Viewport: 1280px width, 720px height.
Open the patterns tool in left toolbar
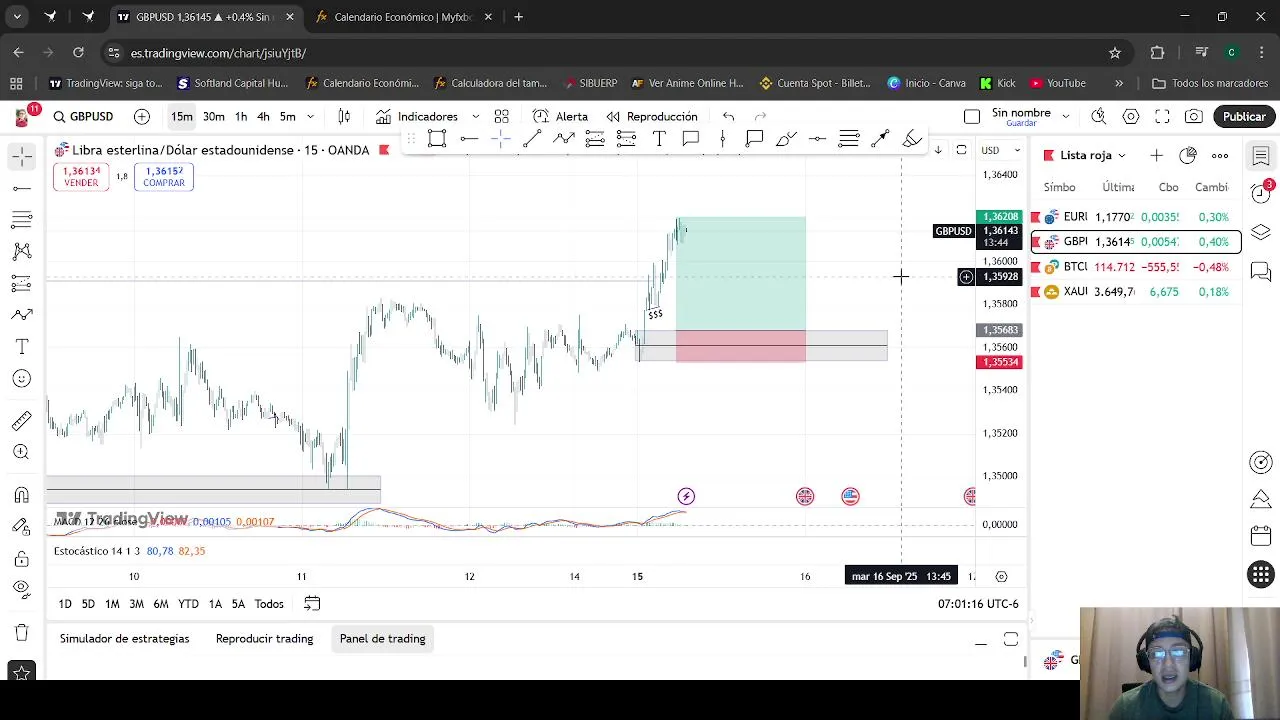click(21, 252)
